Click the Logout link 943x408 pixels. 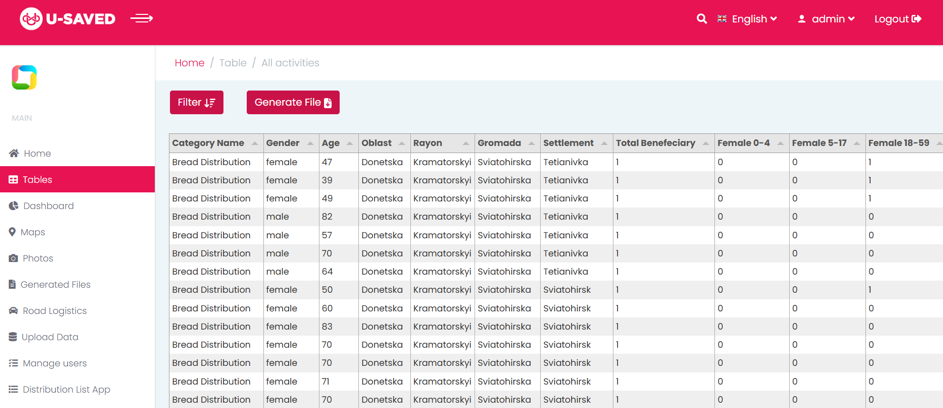point(897,19)
